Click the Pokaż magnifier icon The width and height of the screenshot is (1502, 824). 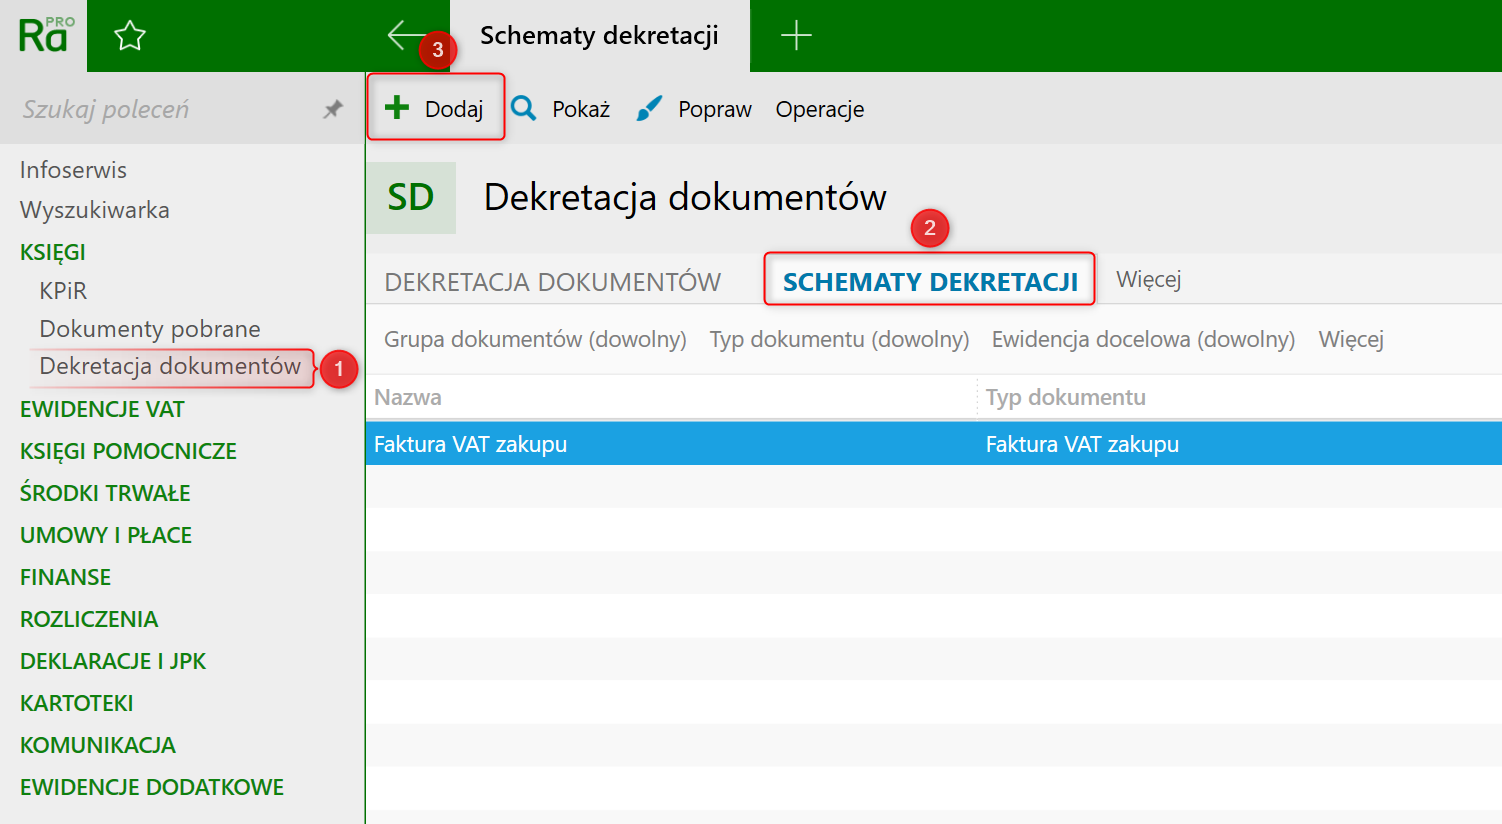524,108
